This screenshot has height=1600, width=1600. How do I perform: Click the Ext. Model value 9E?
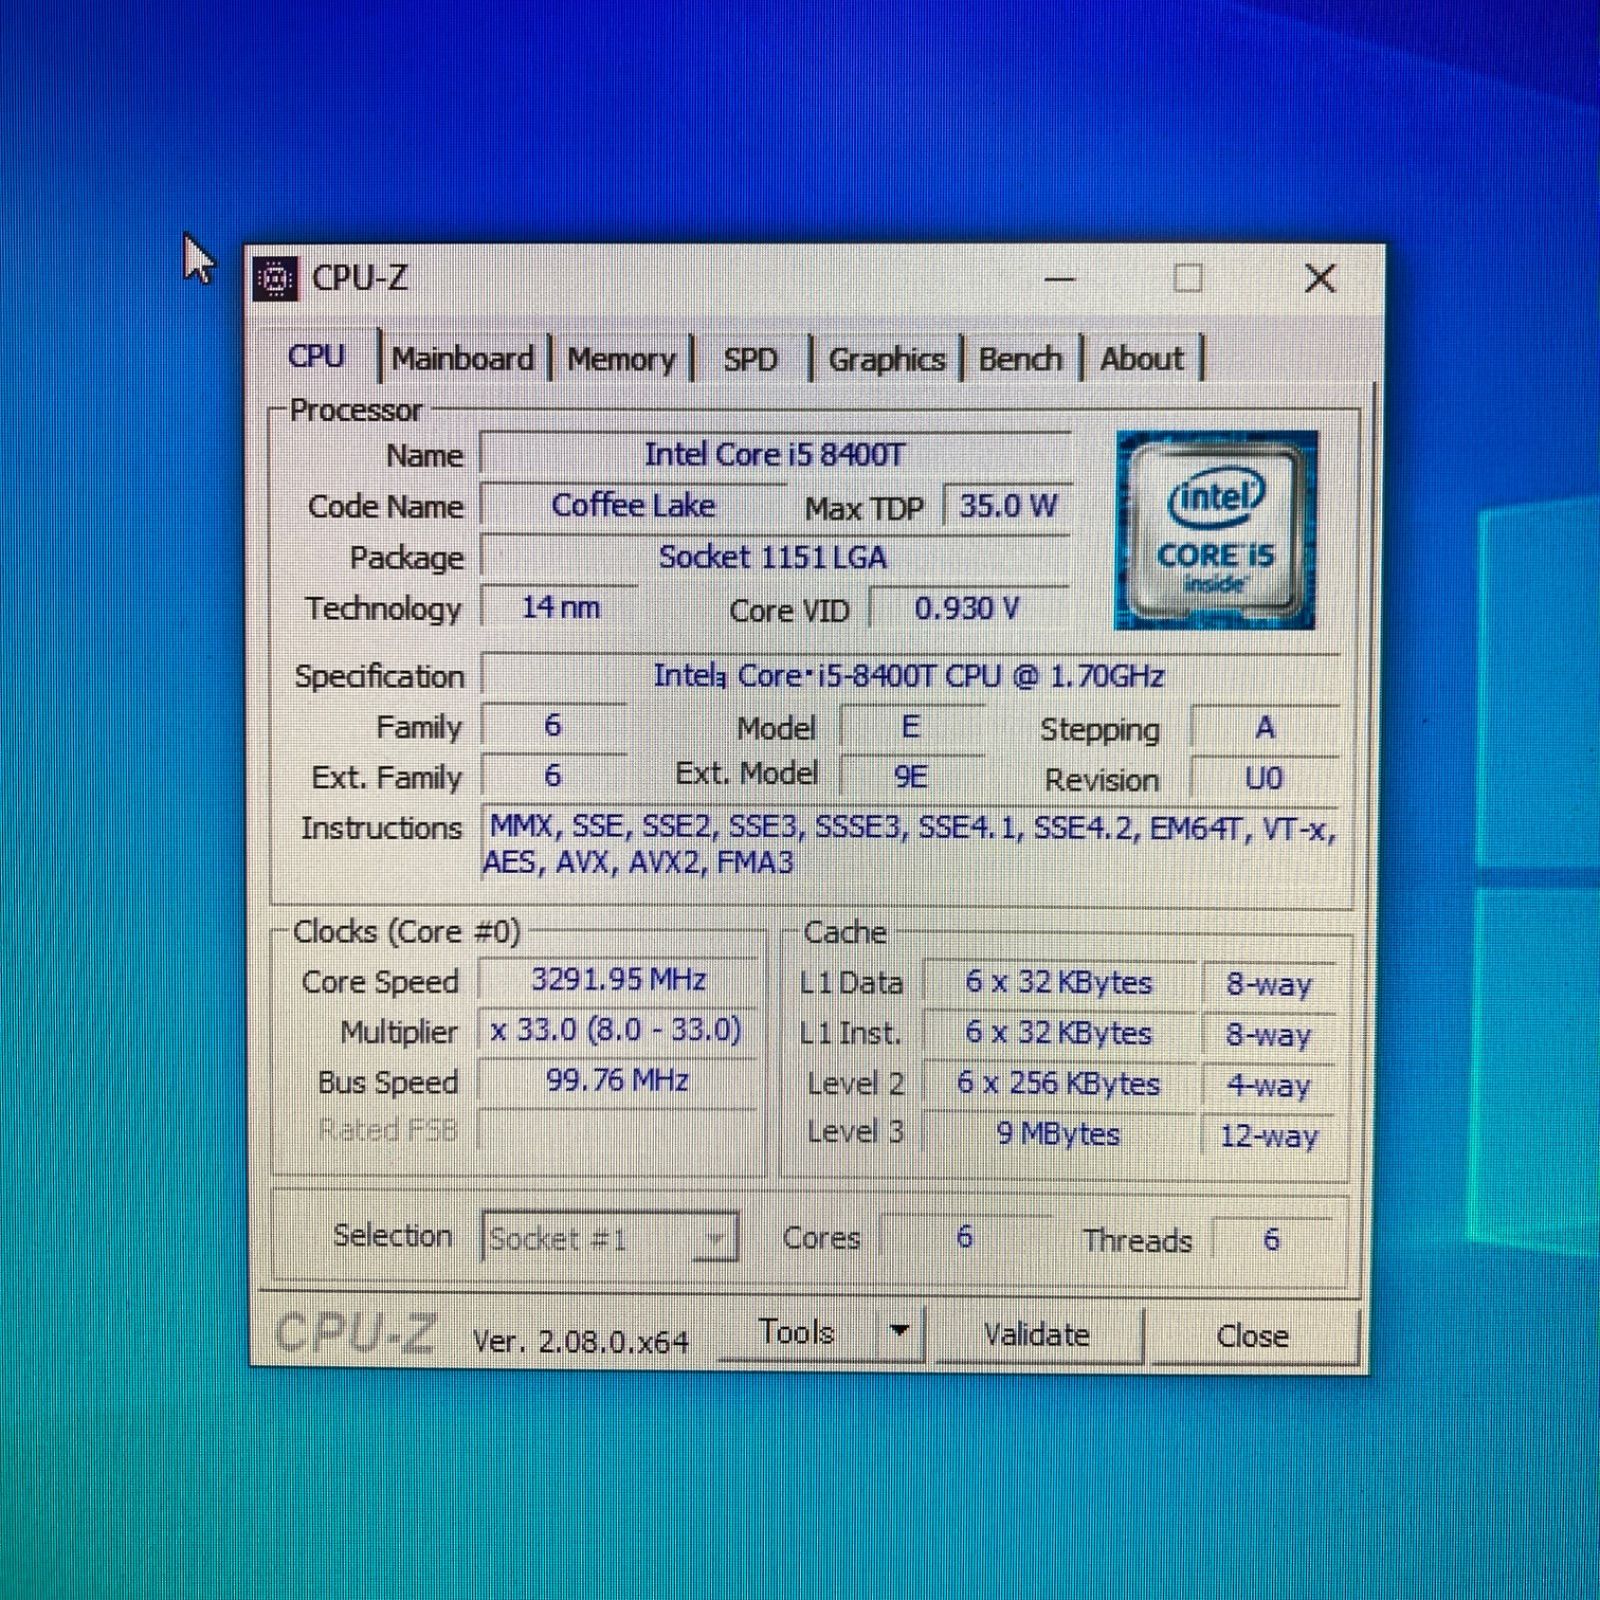(911, 777)
